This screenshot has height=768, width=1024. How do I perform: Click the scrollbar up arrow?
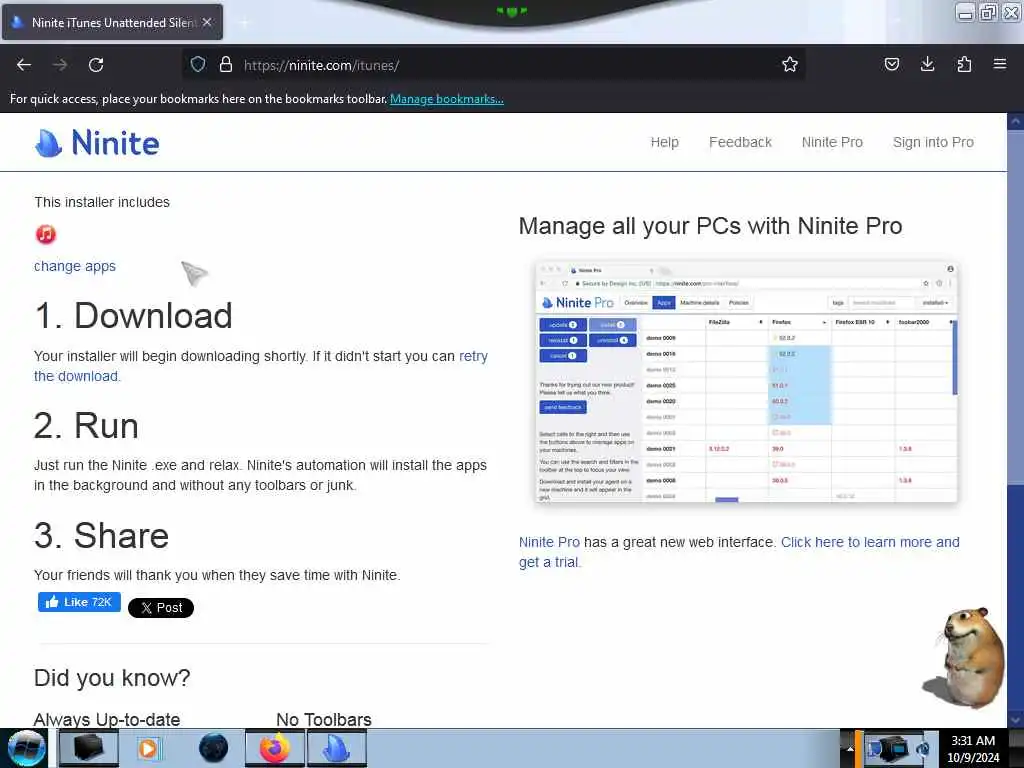coord(1015,121)
